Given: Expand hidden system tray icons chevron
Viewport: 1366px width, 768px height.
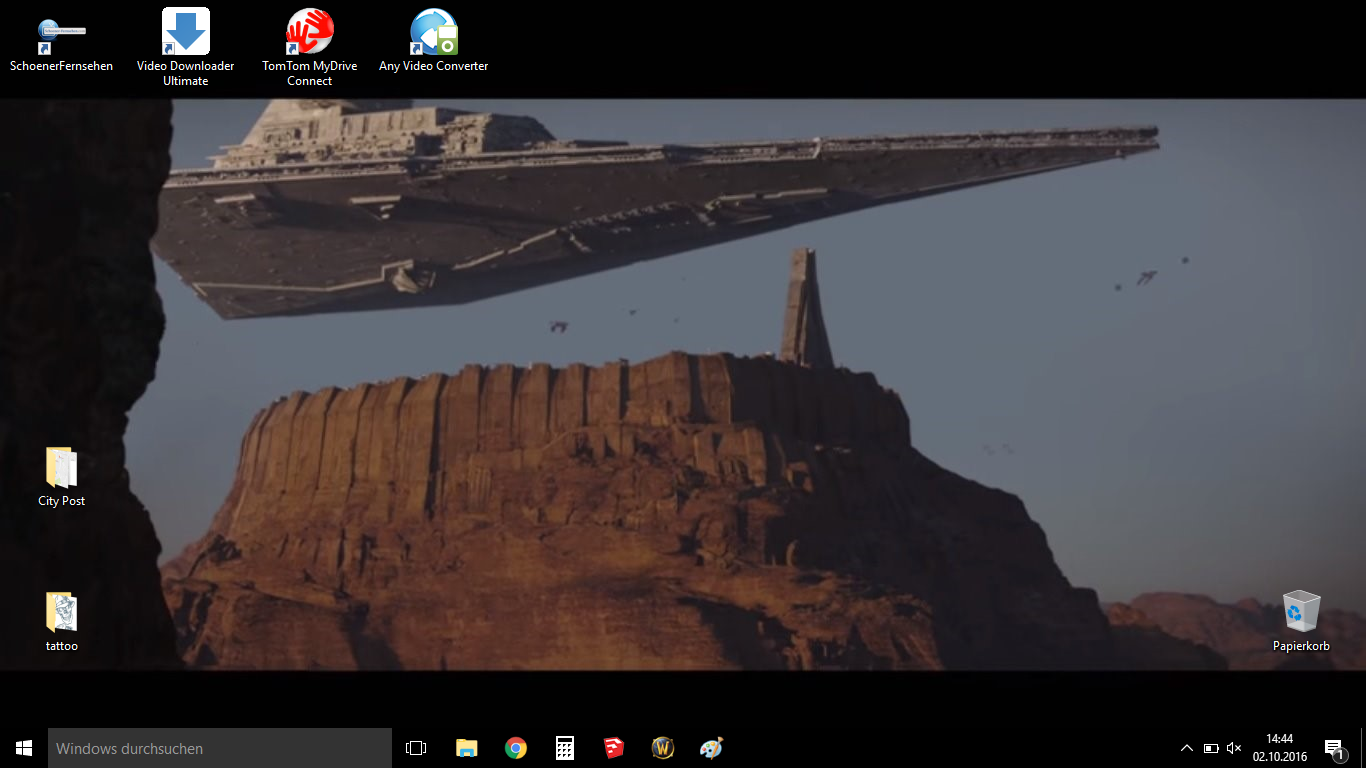Looking at the screenshot, I should (1187, 748).
